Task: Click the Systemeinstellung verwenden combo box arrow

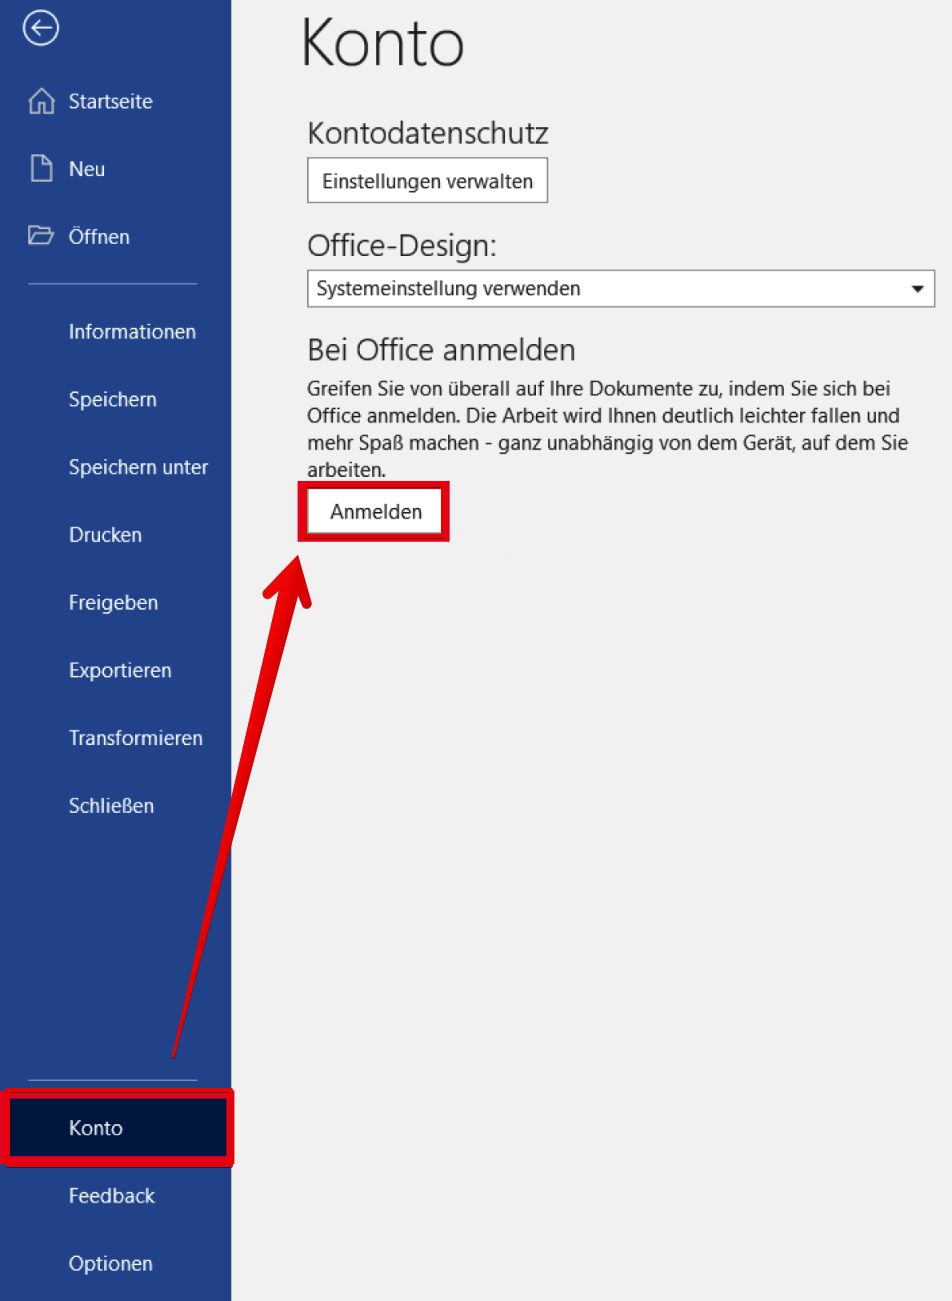Action: click(917, 288)
